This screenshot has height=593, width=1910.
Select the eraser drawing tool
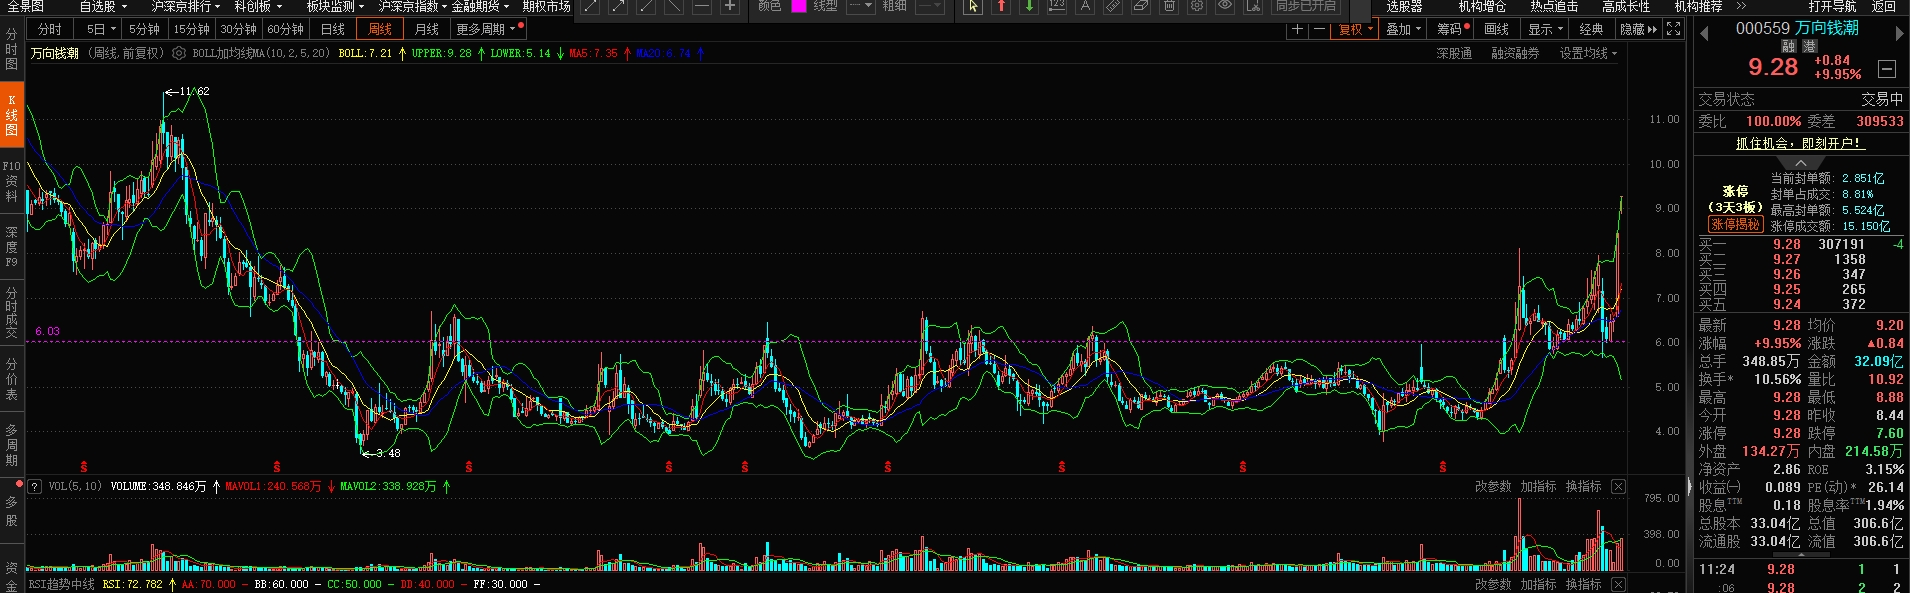pyautogui.click(x=1141, y=6)
